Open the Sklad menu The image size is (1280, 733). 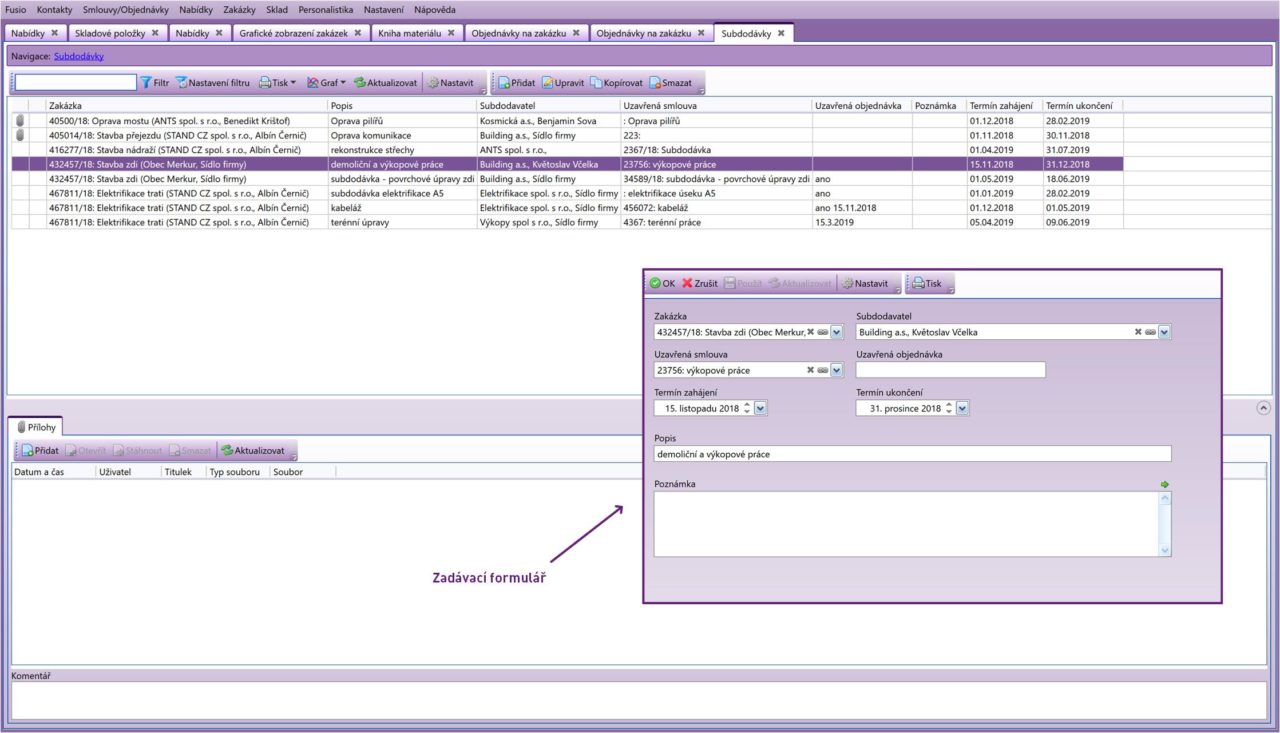click(x=277, y=9)
